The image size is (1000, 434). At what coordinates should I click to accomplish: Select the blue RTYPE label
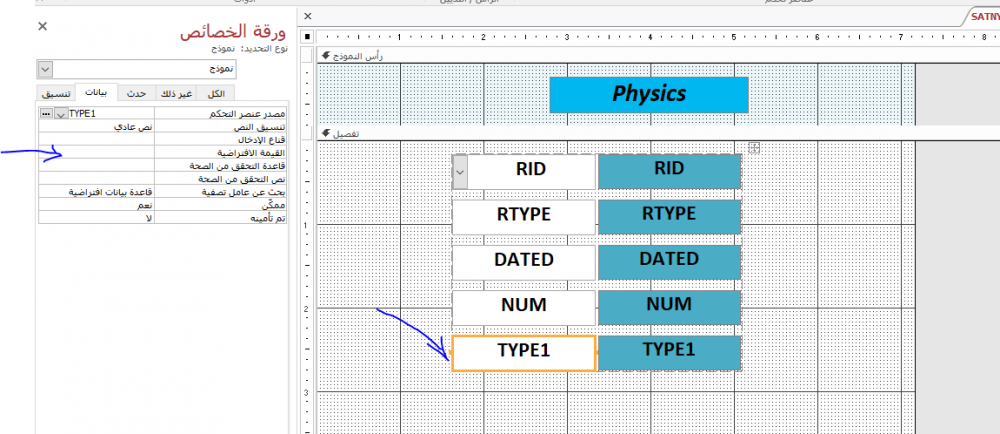(x=670, y=217)
